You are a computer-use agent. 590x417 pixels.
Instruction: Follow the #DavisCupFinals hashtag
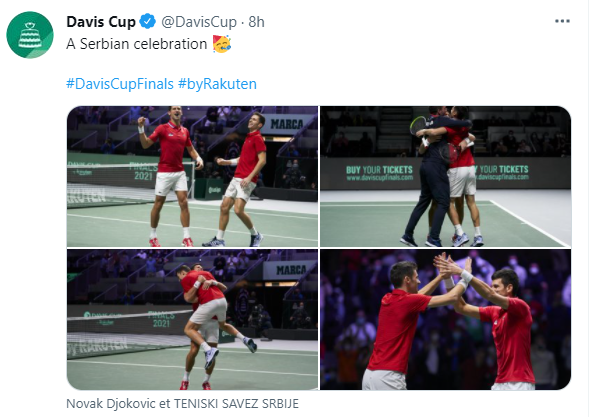[120, 84]
